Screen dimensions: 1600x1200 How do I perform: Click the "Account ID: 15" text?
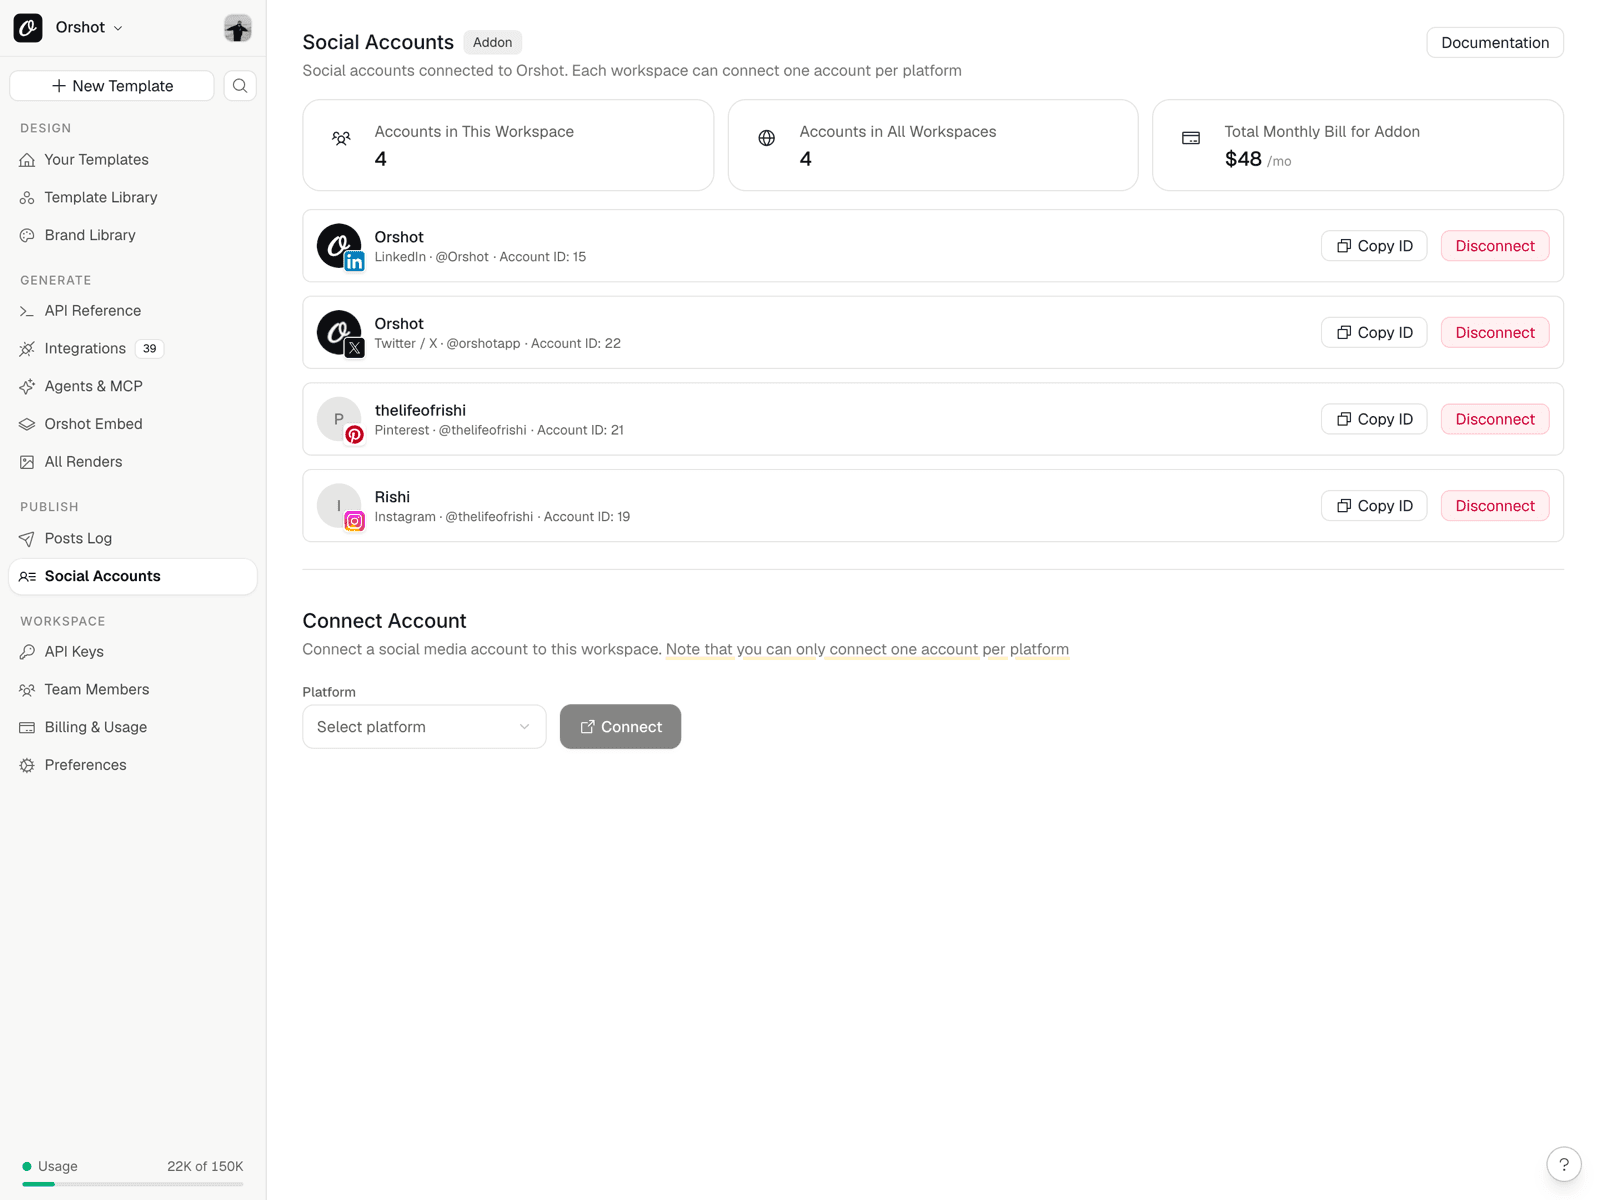(543, 257)
